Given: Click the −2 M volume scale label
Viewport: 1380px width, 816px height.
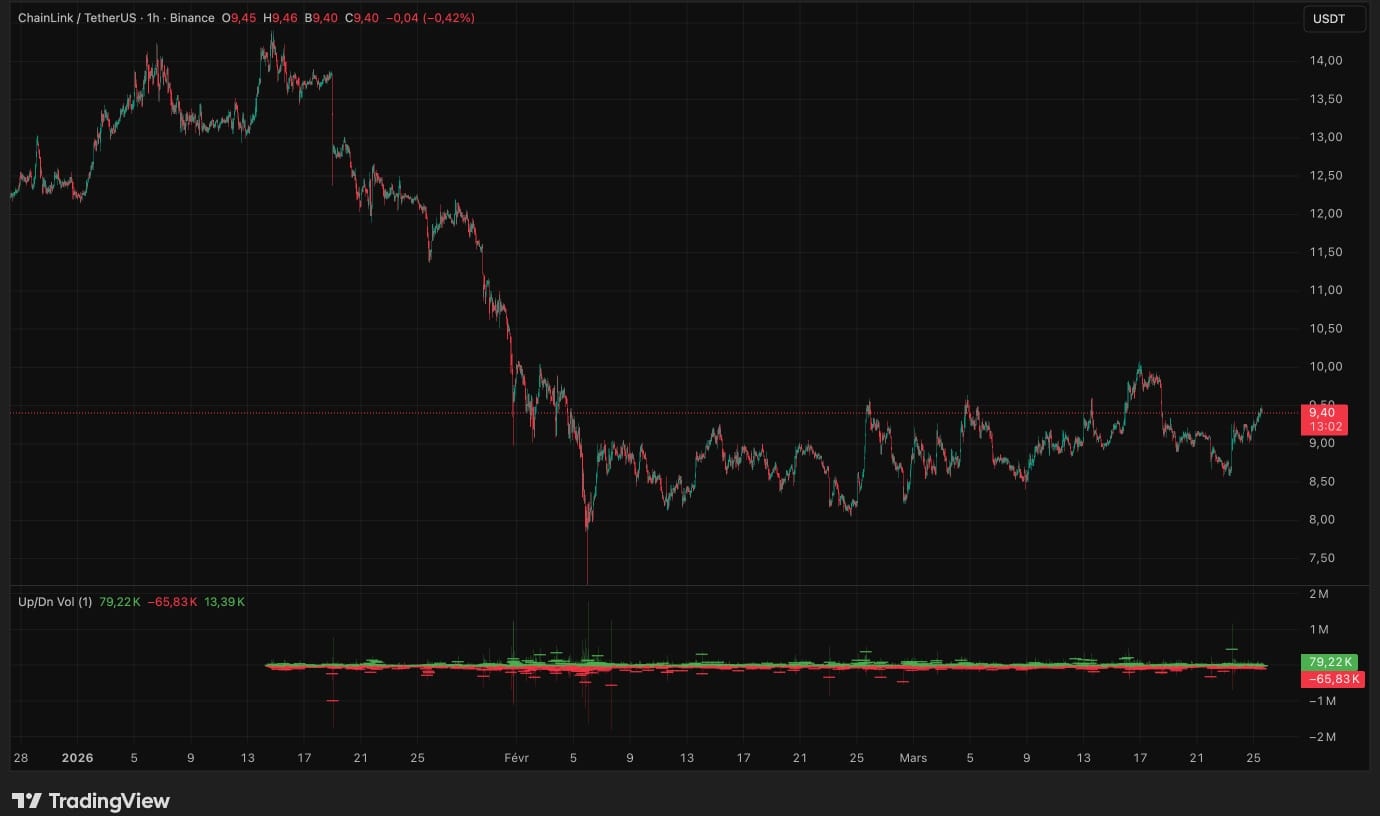Looking at the screenshot, I should (x=1322, y=737).
